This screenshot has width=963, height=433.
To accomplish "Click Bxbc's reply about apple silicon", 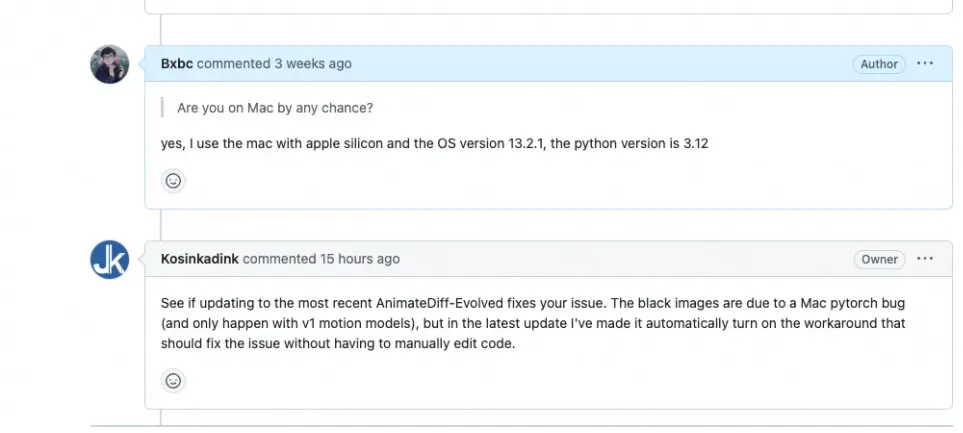I will (x=434, y=144).
